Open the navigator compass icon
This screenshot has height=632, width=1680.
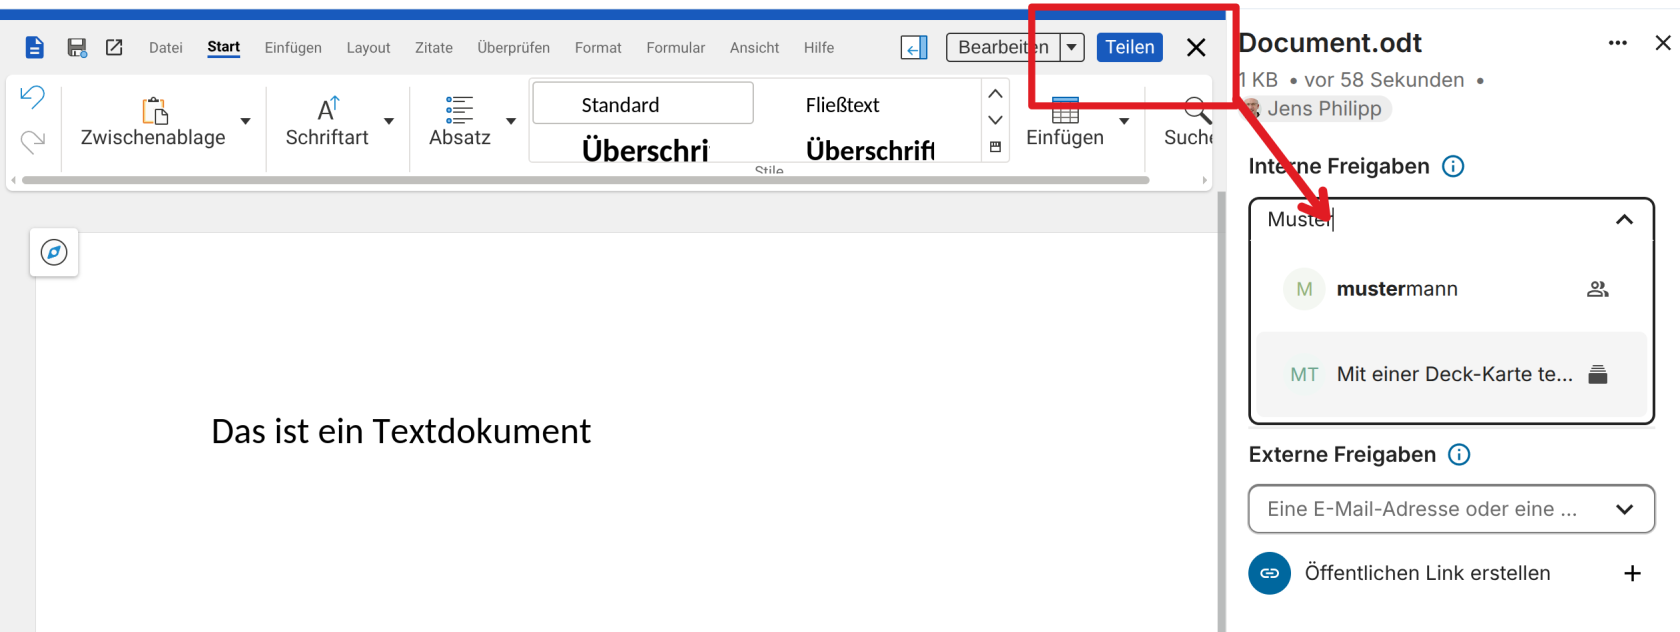click(54, 252)
